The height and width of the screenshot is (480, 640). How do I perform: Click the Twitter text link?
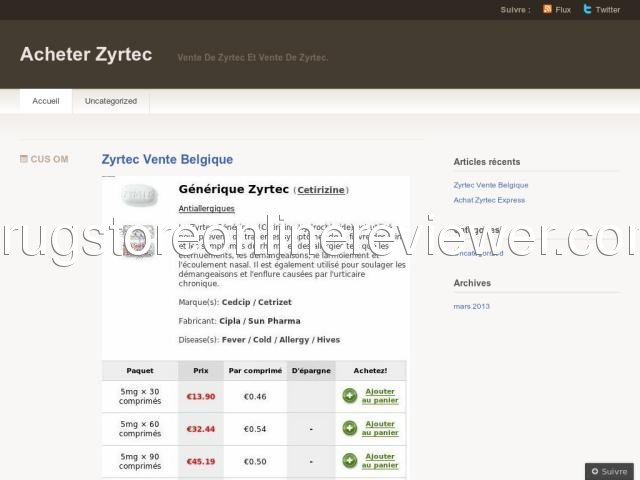click(x=608, y=10)
